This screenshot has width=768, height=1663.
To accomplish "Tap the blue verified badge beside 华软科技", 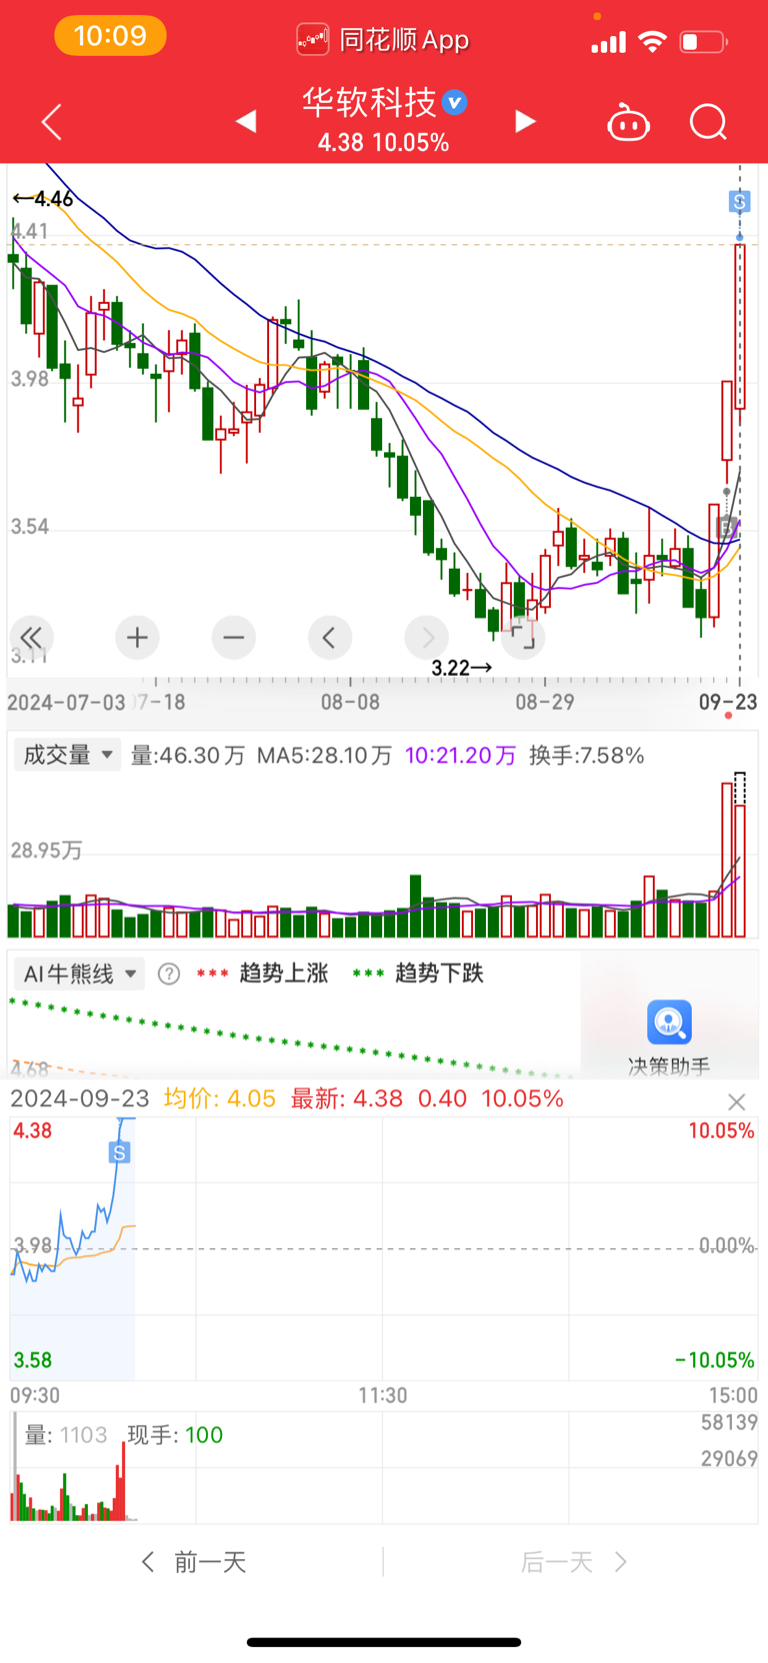I will (455, 102).
